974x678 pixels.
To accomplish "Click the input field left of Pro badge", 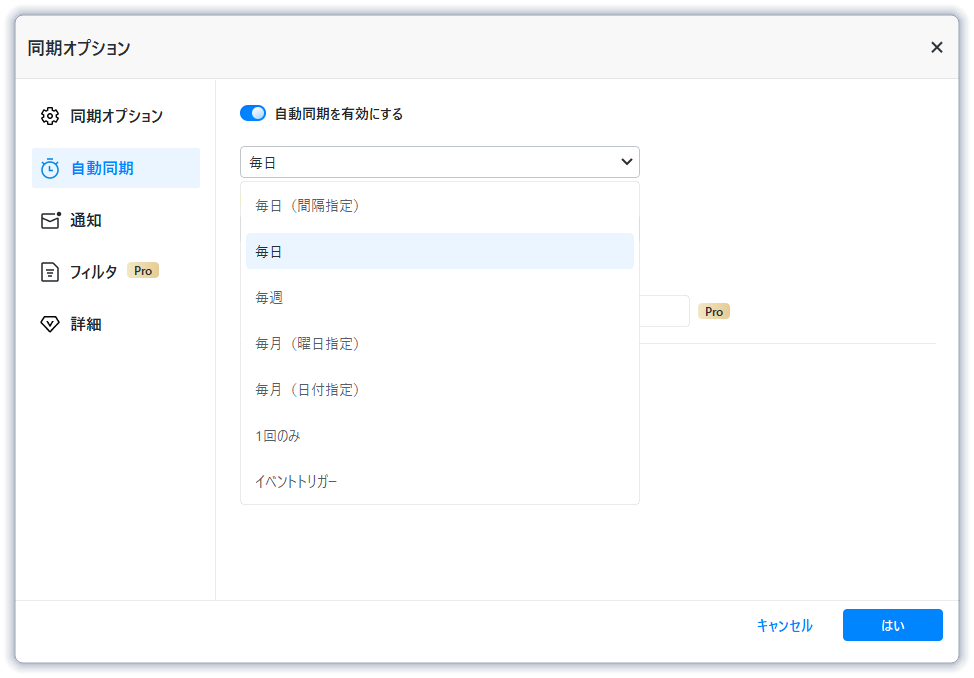I will (665, 311).
